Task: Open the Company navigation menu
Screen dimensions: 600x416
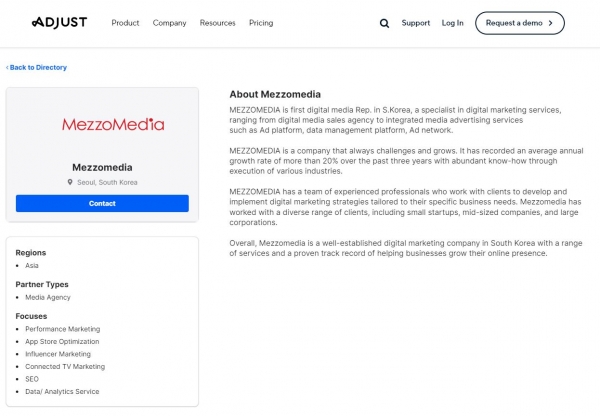Action: pos(170,23)
